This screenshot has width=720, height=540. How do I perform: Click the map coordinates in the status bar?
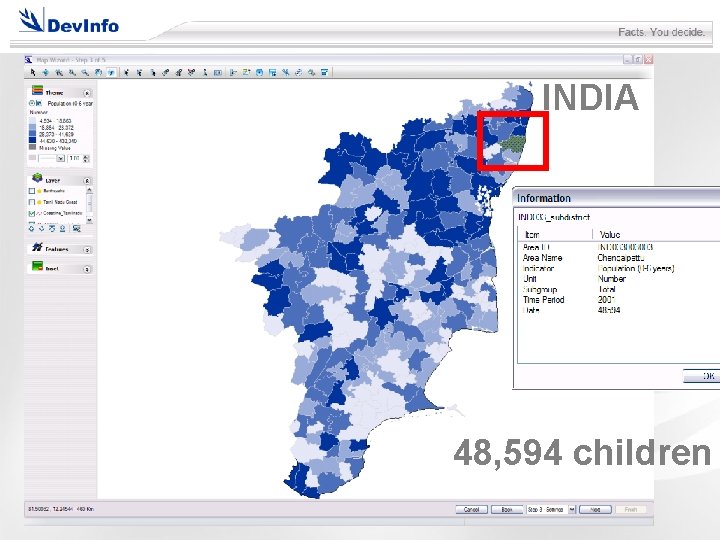tap(61, 509)
